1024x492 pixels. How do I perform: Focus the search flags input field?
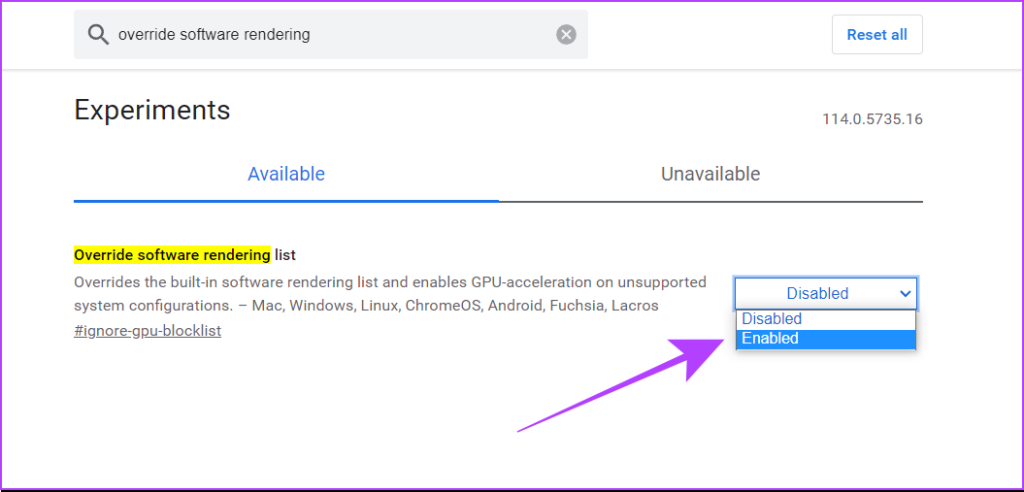point(333,35)
